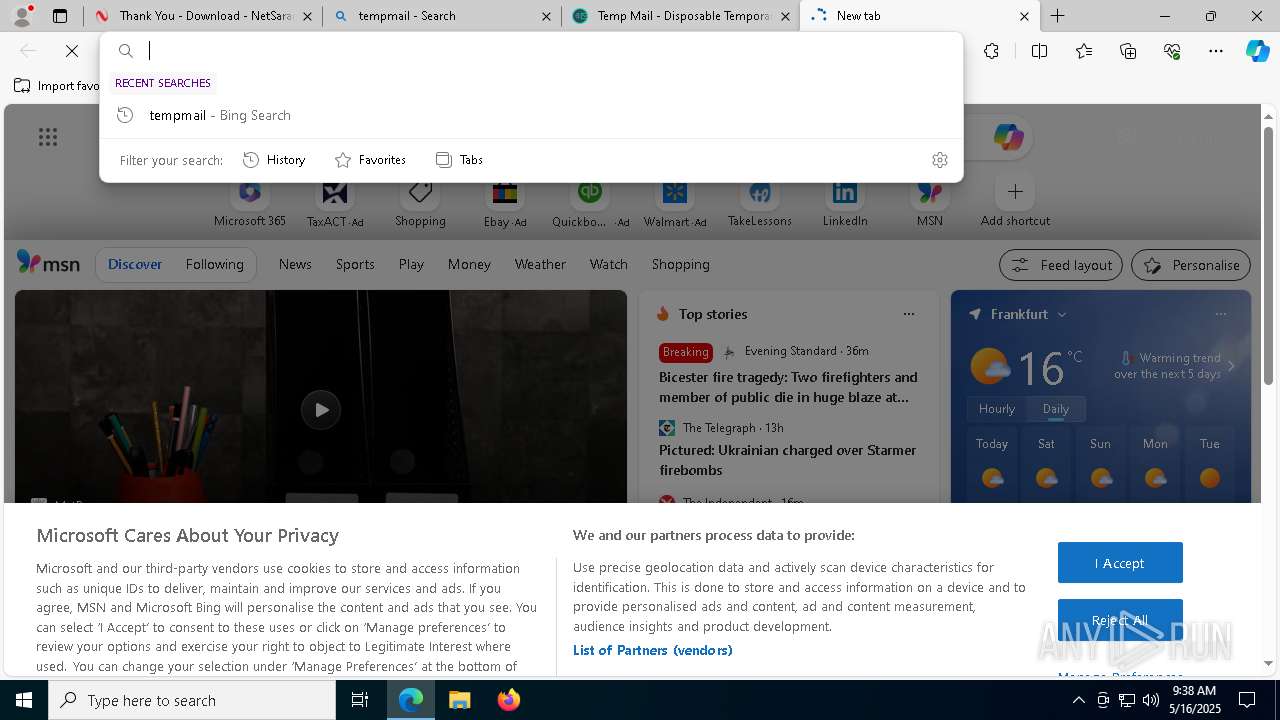Image resolution: width=1280 pixels, height=720 pixels.
Task: Select the tempmail recent search suggestion
Action: 531,115
